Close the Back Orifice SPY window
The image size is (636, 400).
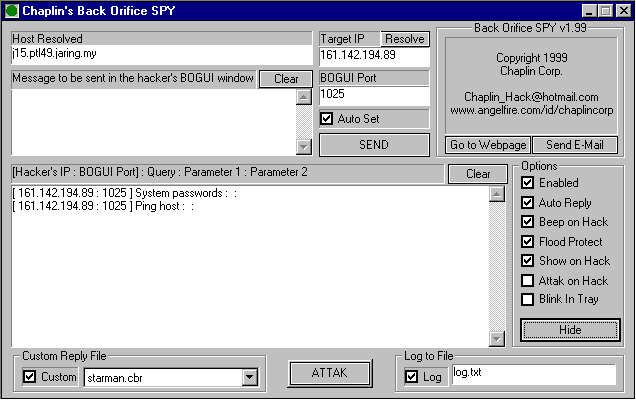[x=623, y=11]
